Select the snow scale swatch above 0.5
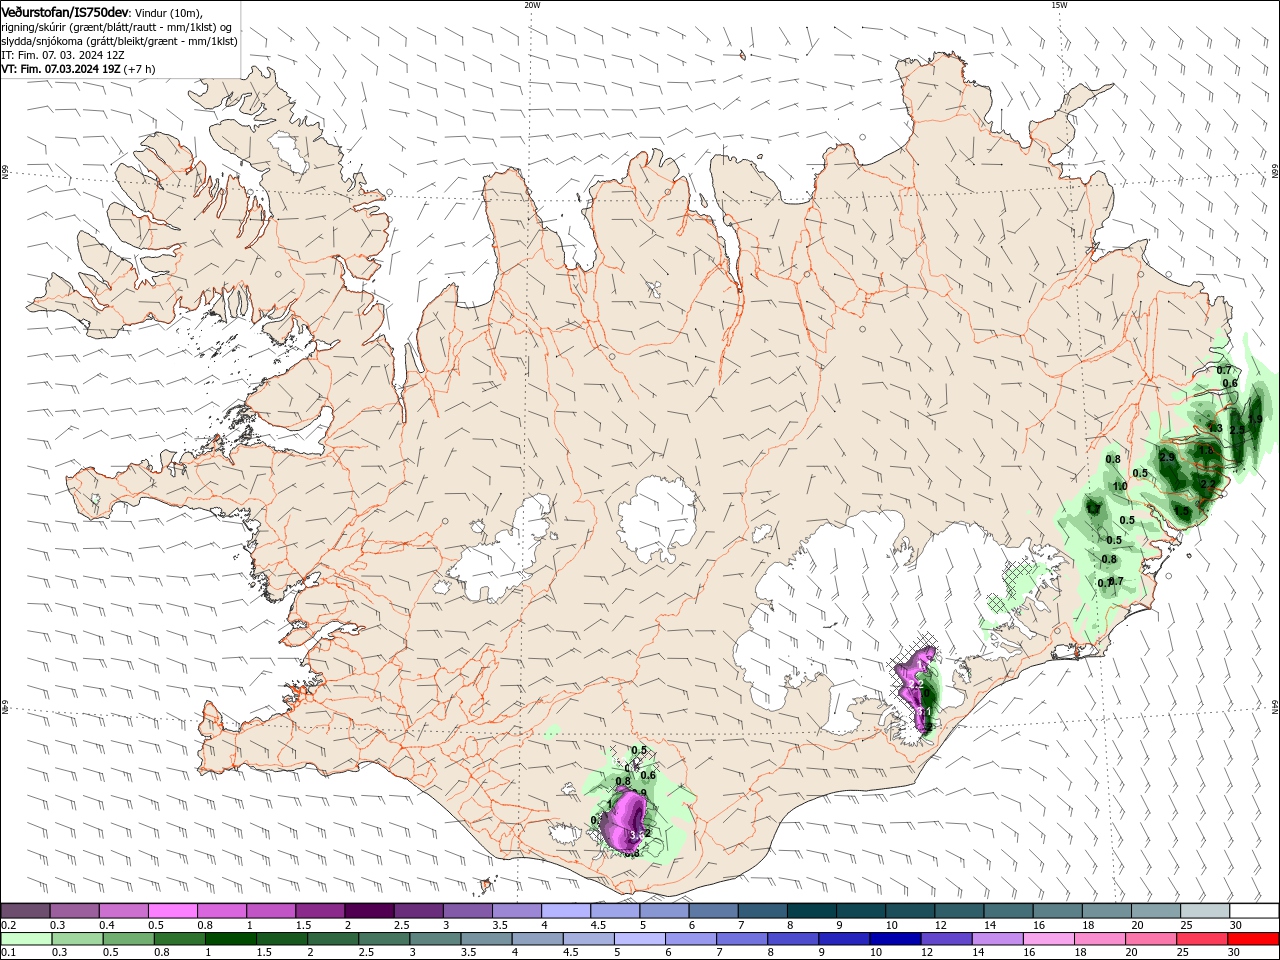This screenshot has width=1280, height=960. pos(173,911)
